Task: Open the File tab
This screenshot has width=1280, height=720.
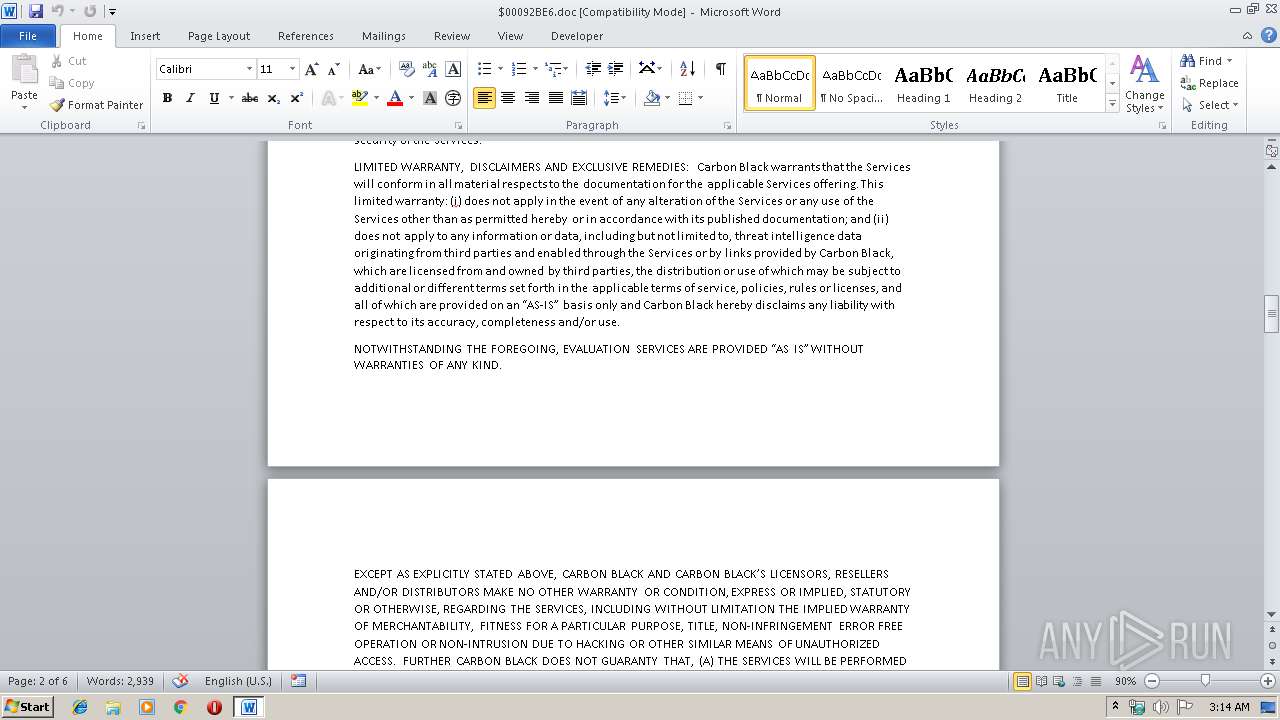Action: tap(28, 36)
